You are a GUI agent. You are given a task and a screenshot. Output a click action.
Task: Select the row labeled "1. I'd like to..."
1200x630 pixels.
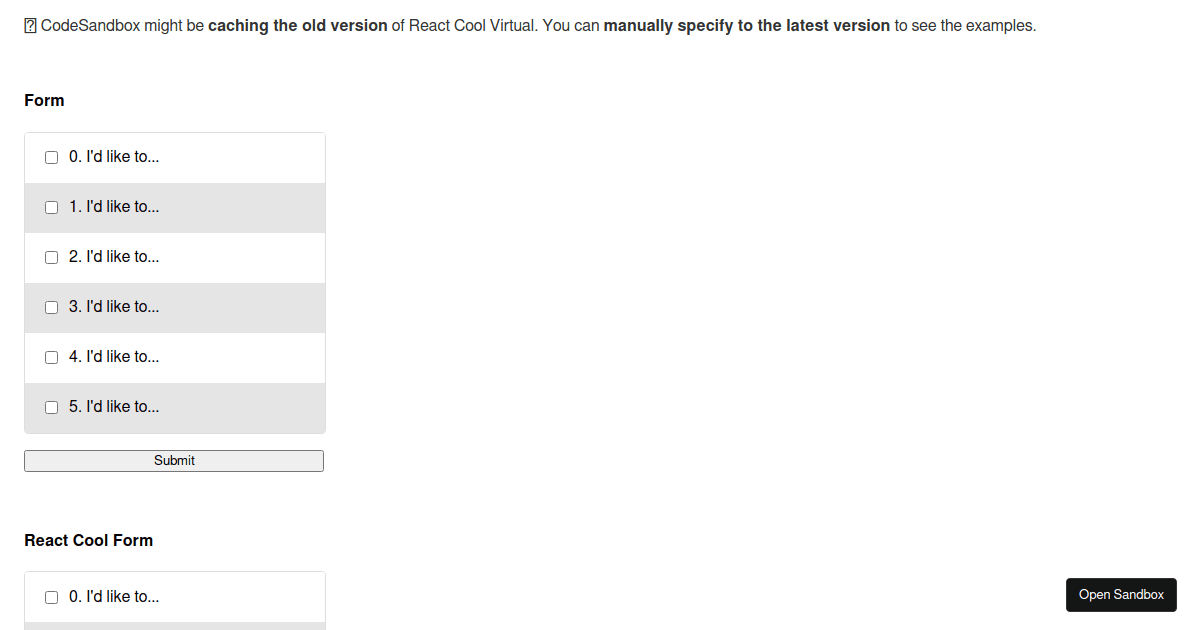[x=174, y=207]
